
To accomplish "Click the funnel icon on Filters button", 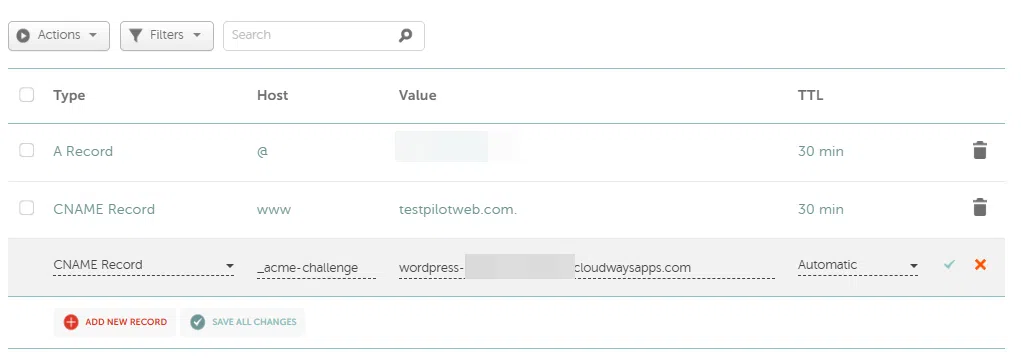I will [135, 35].
